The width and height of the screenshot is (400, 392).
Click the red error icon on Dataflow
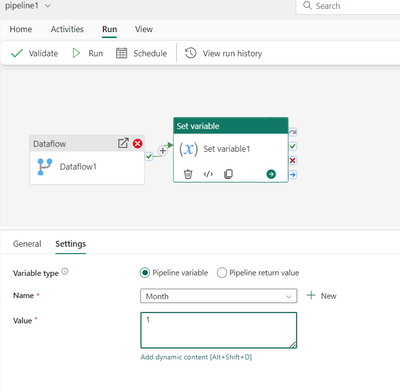(x=137, y=143)
